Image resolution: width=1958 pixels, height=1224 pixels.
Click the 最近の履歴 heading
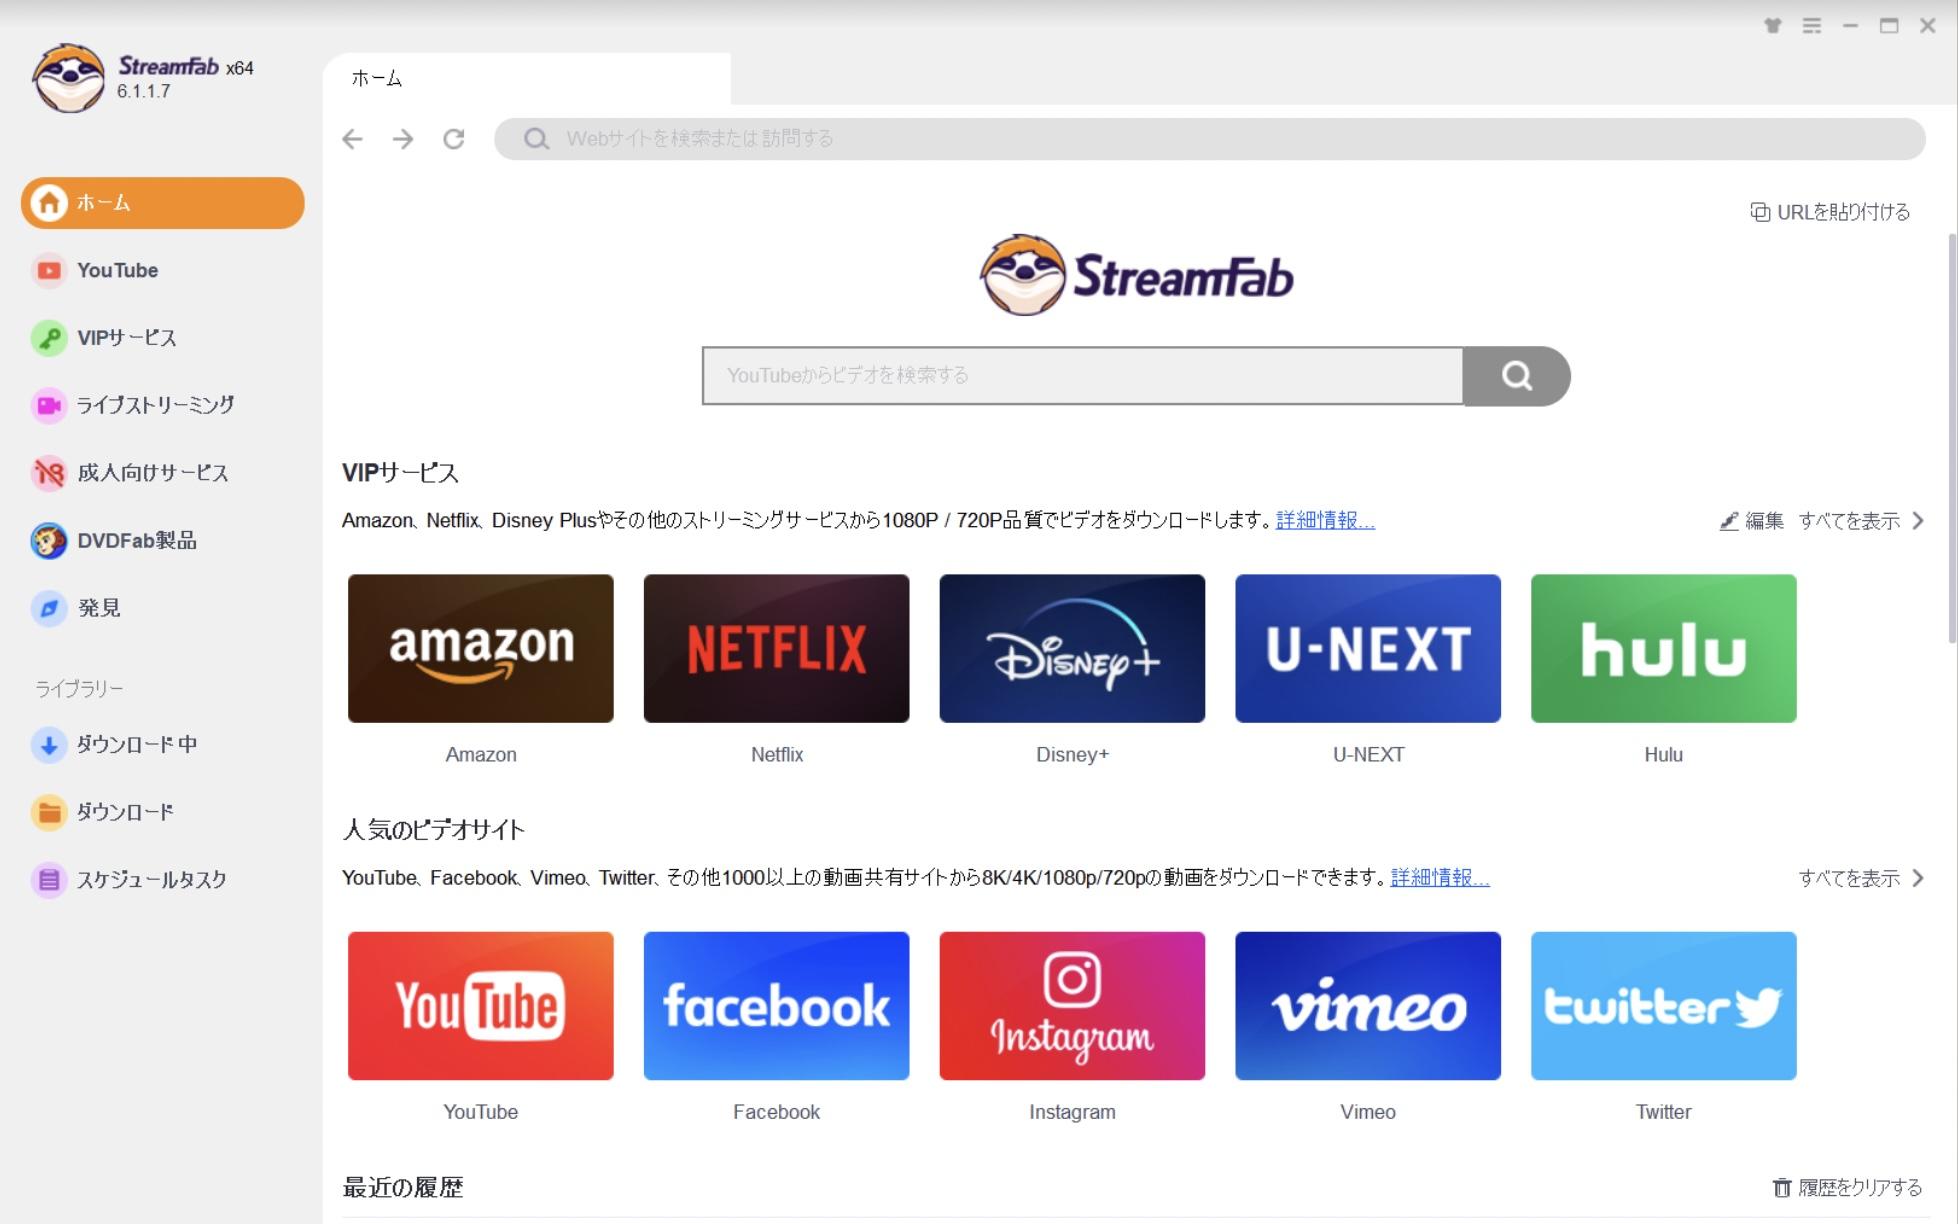click(403, 1188)
